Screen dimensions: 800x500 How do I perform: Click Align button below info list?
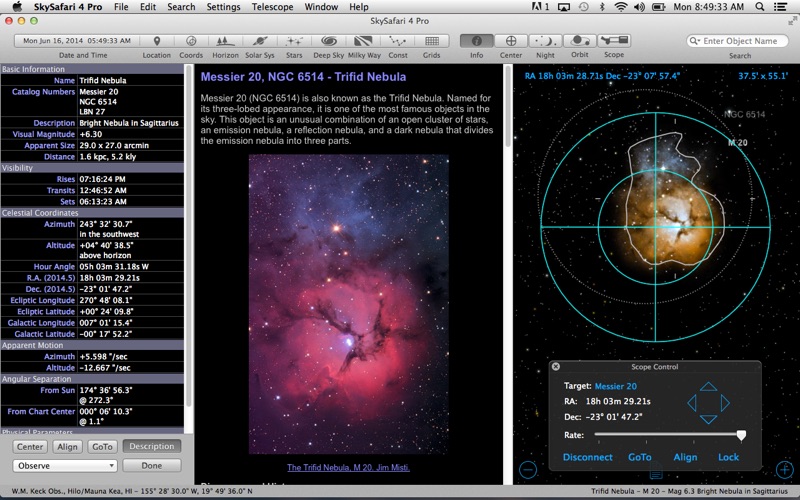67,446
